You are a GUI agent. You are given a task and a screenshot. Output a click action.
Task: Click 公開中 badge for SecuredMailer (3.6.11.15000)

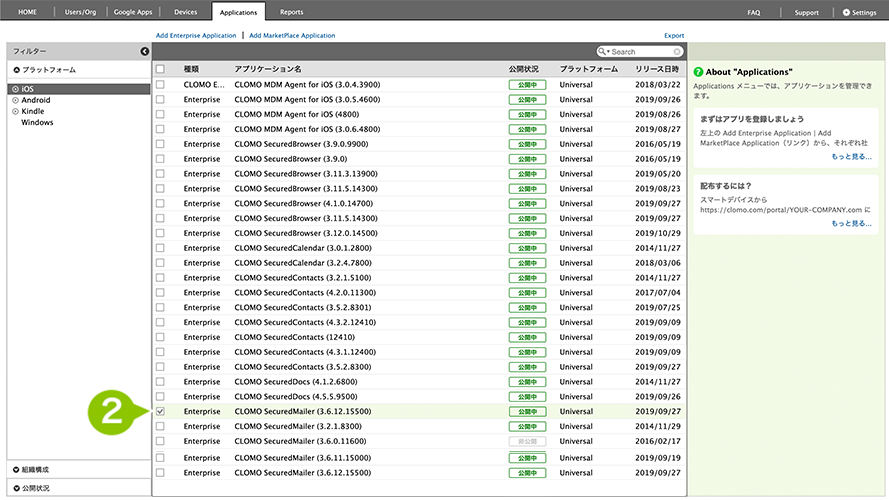(x=527, y=458)
